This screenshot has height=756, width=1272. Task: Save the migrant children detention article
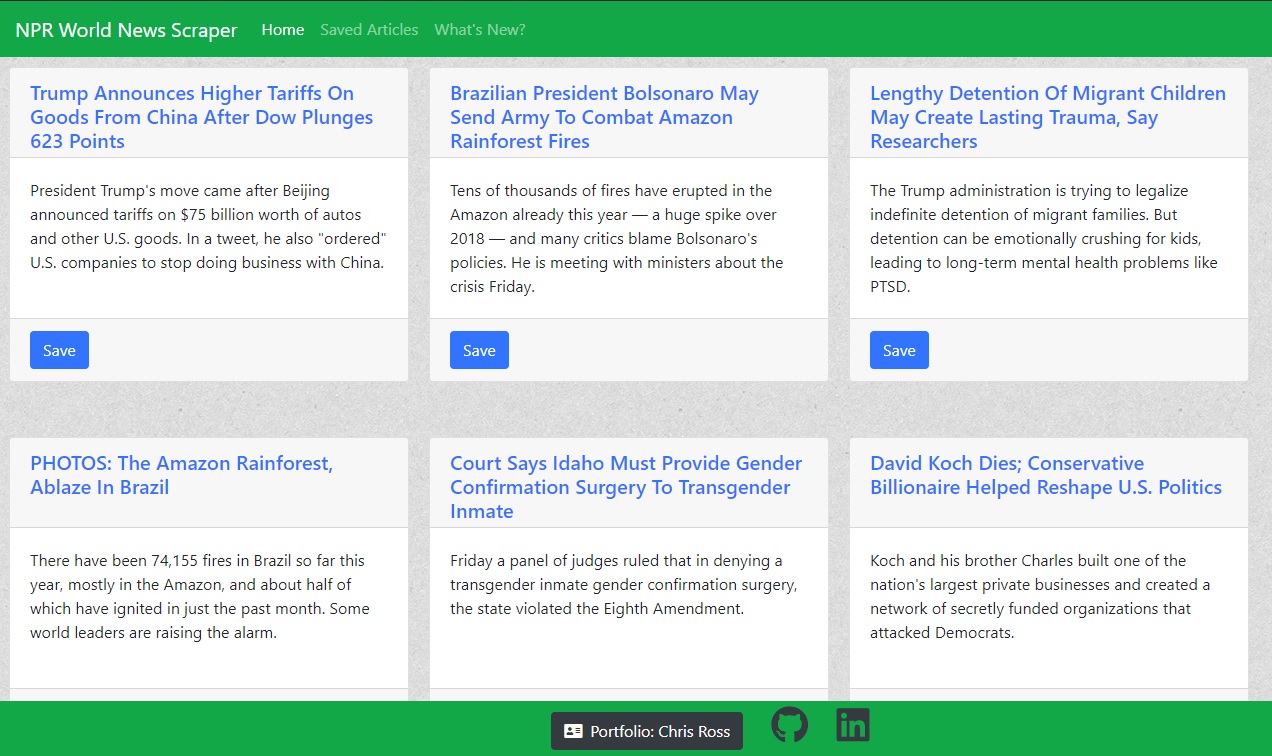899,350
